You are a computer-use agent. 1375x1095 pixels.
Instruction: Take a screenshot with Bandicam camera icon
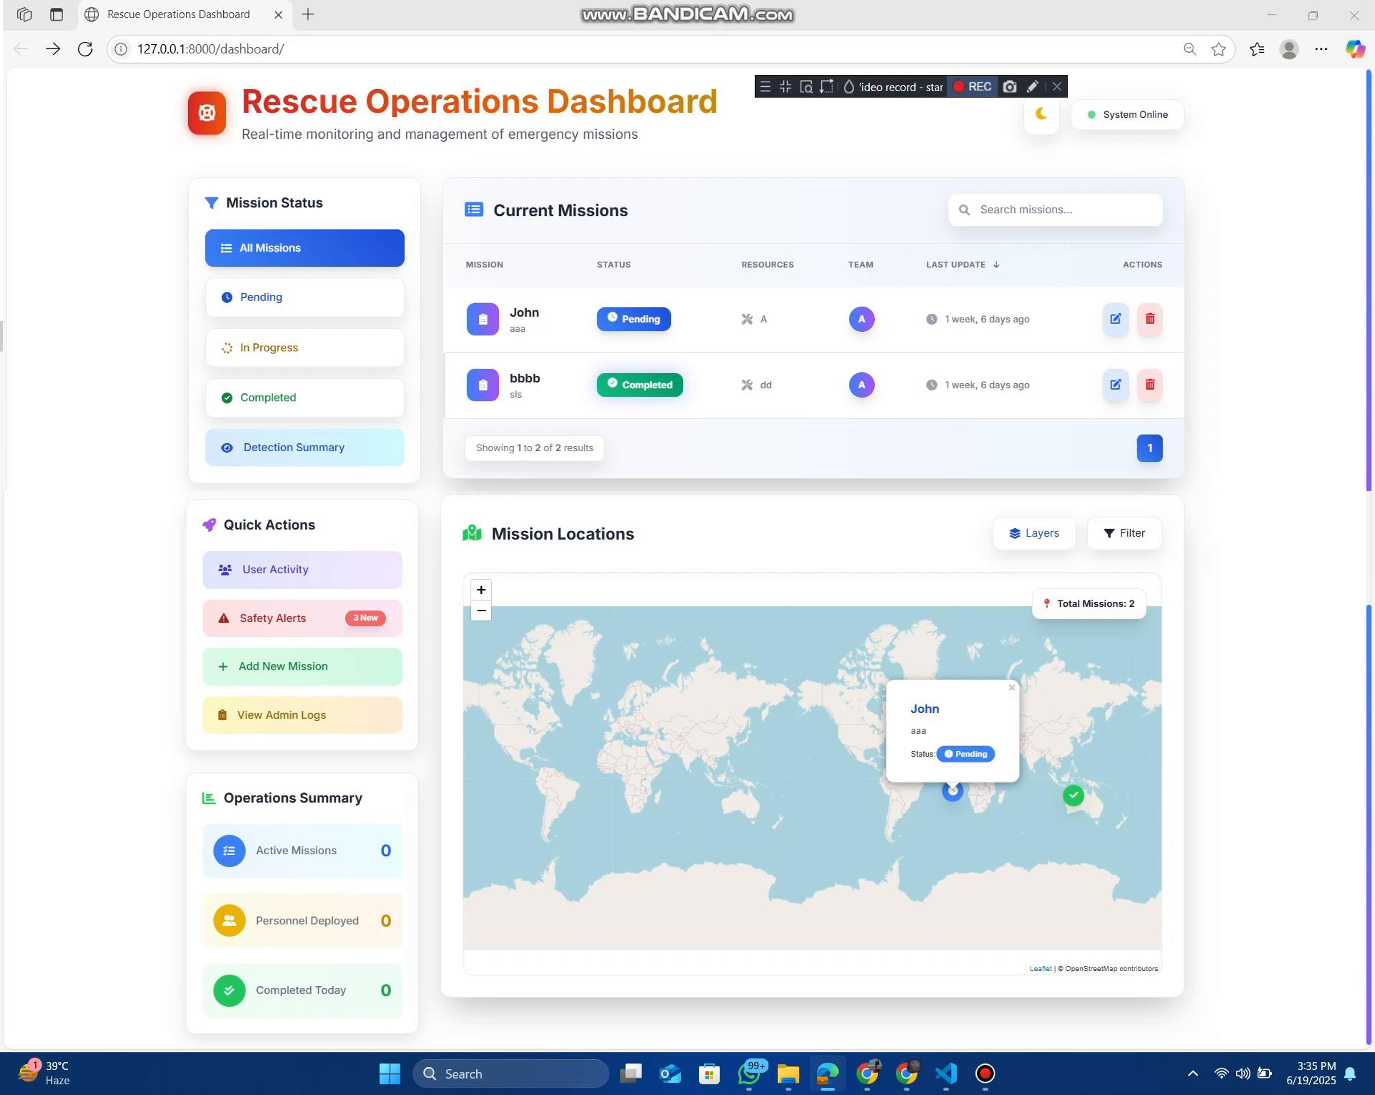pyautogui.click(x=1010, y=86)
